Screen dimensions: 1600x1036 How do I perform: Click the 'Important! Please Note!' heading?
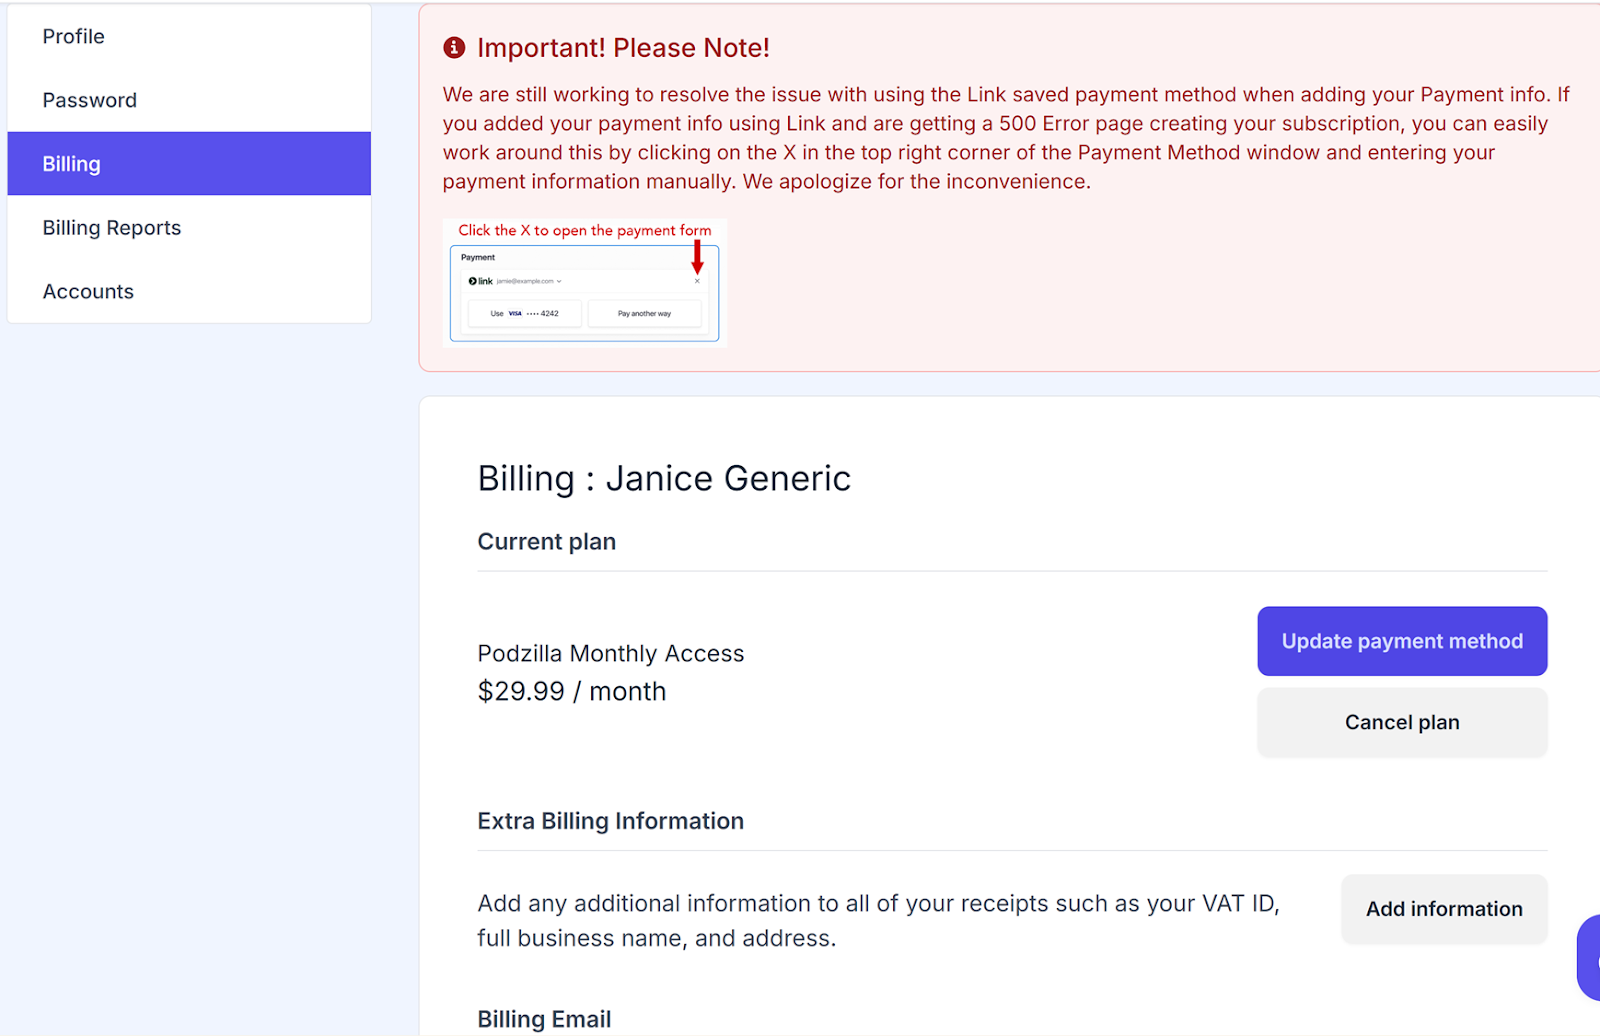(623, 48)
